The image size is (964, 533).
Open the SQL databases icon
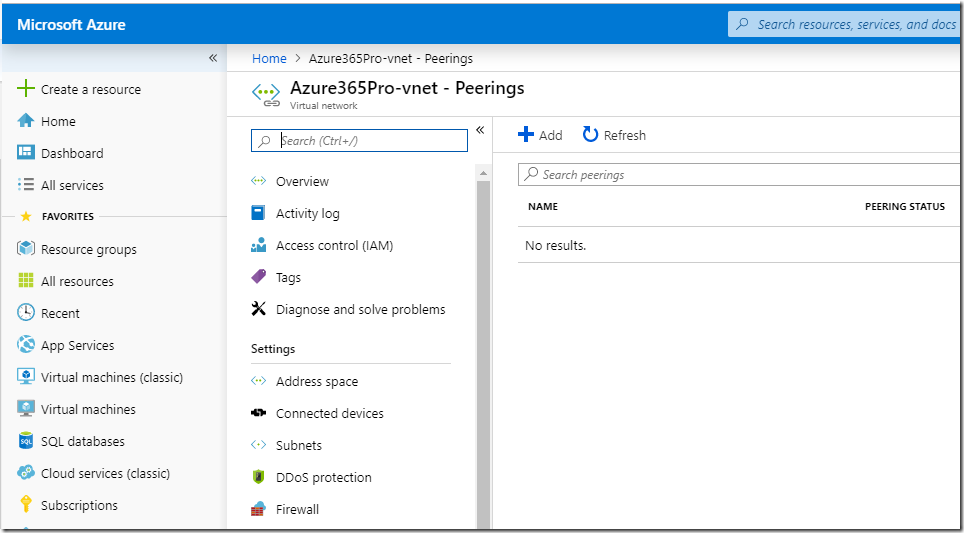coord(26,441)
